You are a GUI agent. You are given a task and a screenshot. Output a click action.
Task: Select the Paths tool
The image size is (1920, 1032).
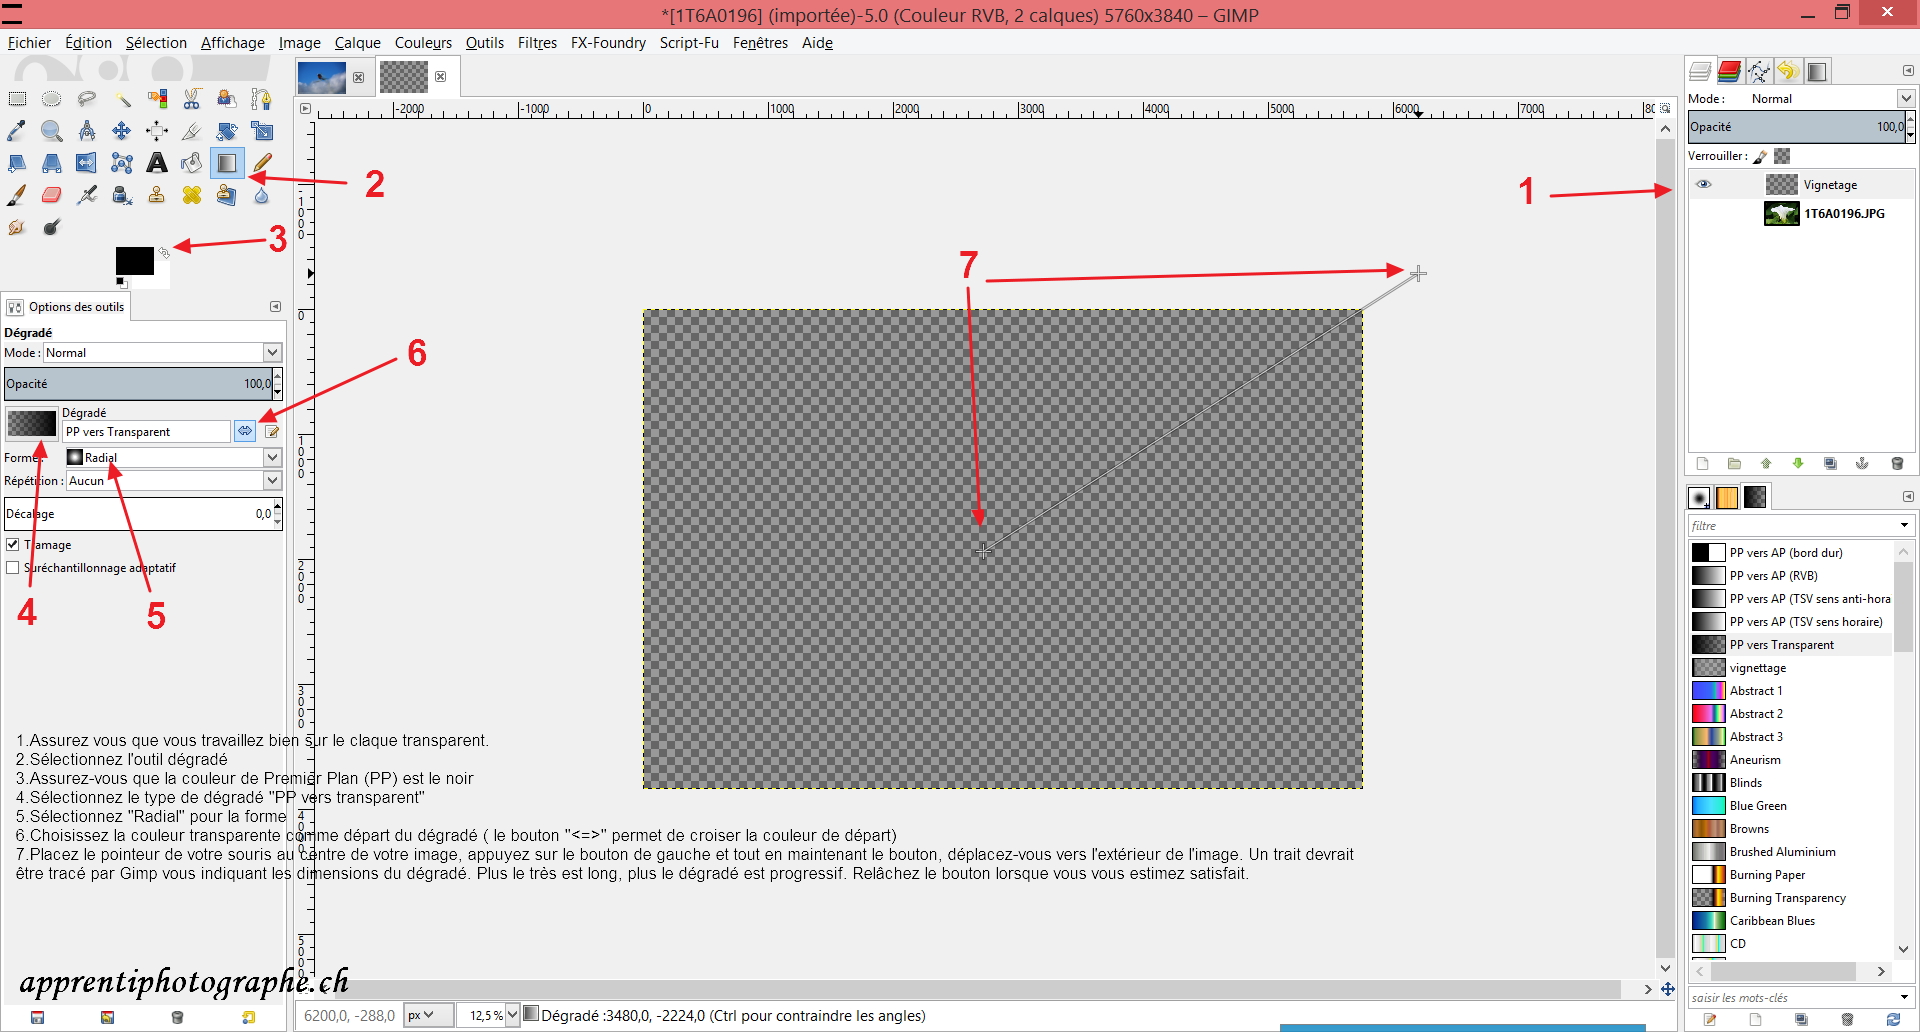coord(261,99)
